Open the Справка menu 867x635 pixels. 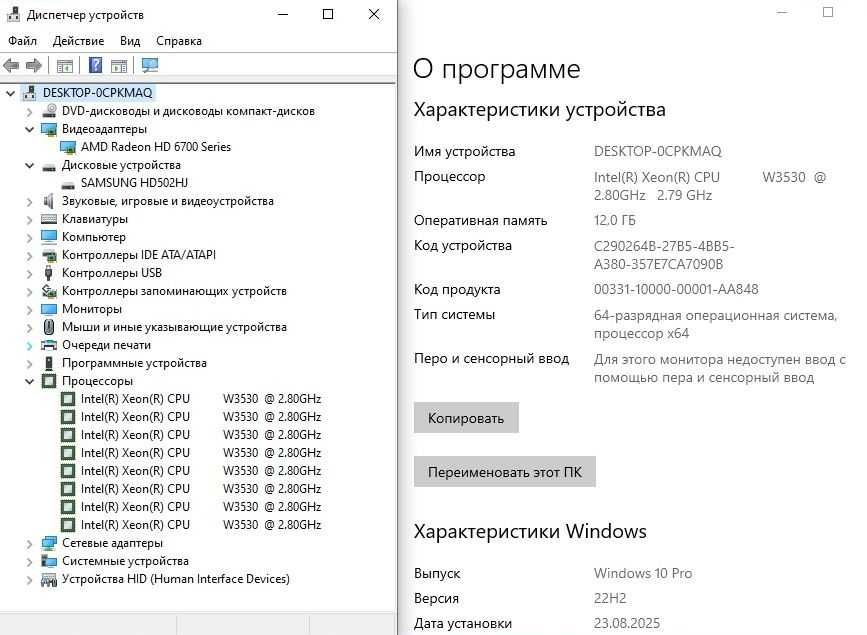tap(179, 41)
